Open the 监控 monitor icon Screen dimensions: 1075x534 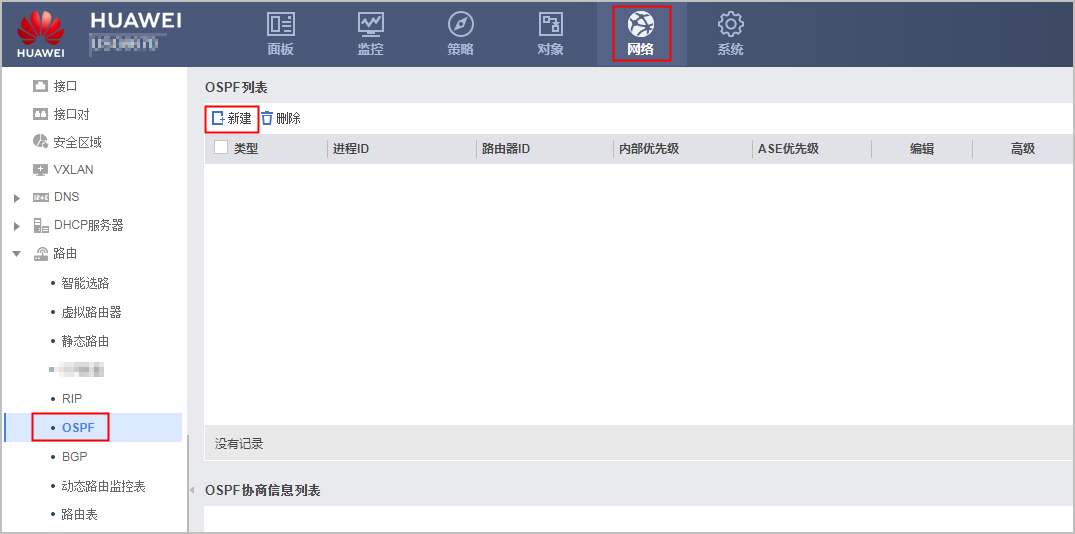370,24
